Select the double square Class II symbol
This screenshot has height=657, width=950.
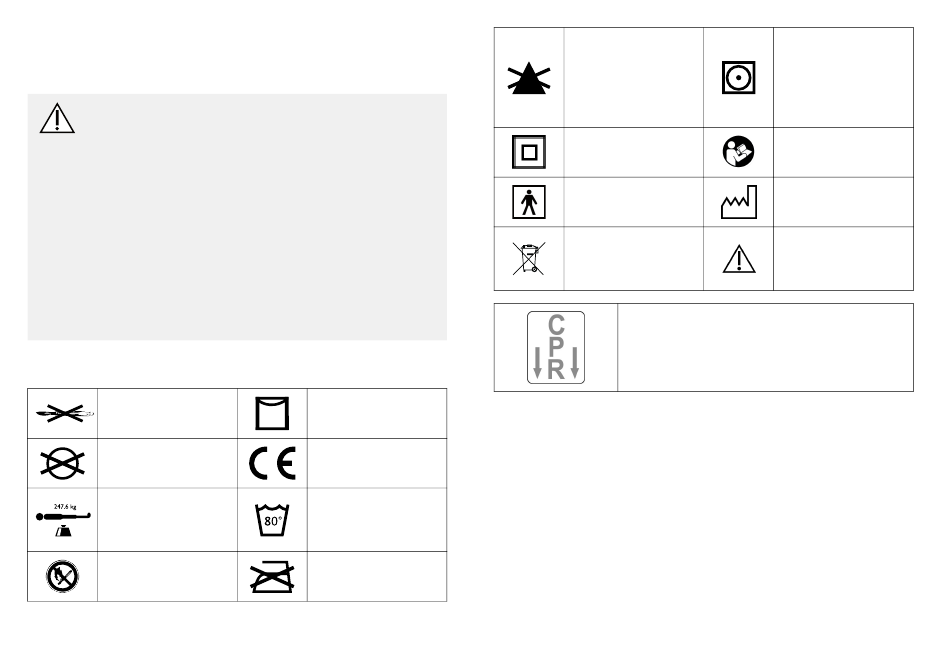[529, 152]
